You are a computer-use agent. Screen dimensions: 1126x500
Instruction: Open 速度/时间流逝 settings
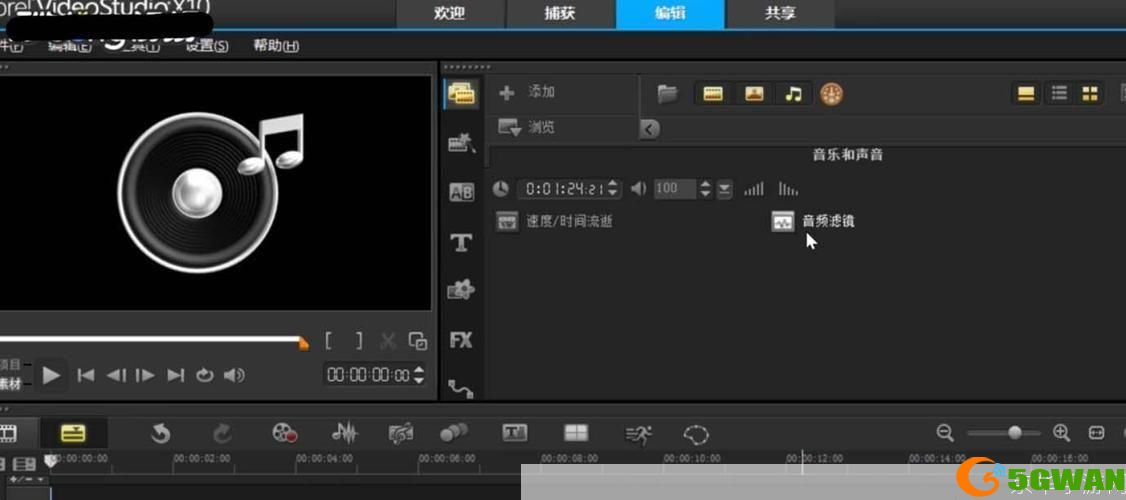(x=554, y=221)
